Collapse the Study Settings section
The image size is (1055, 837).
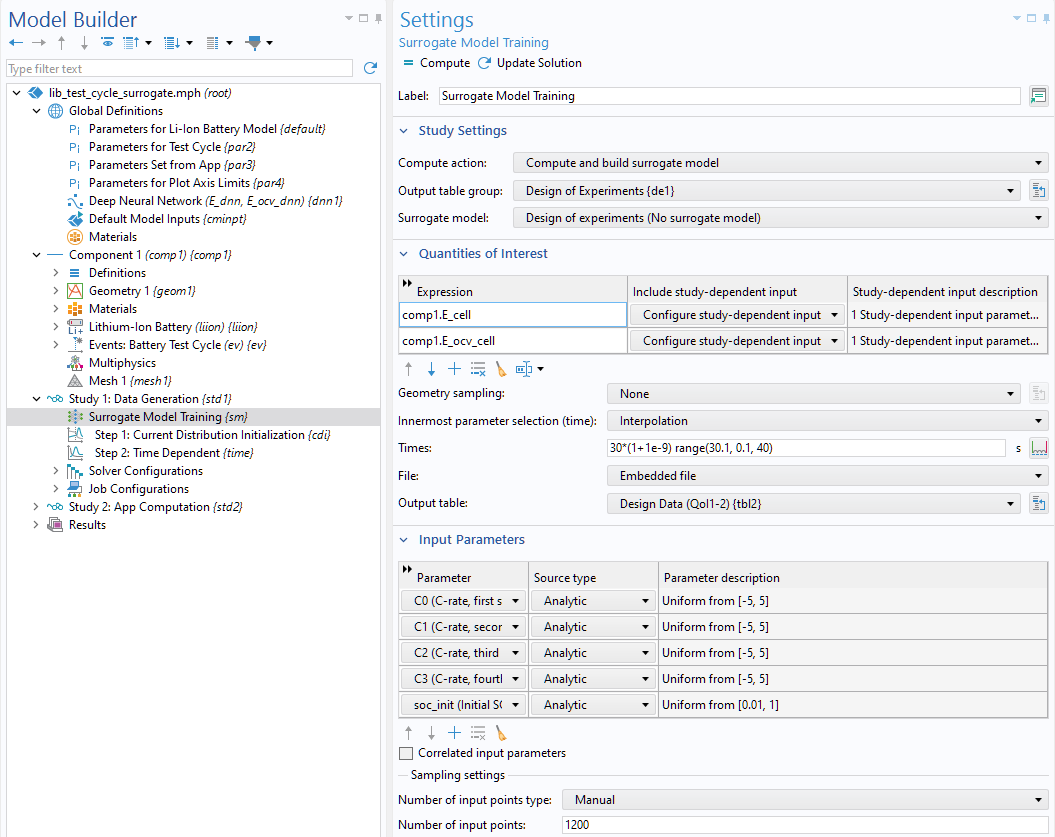coord(405,131)
